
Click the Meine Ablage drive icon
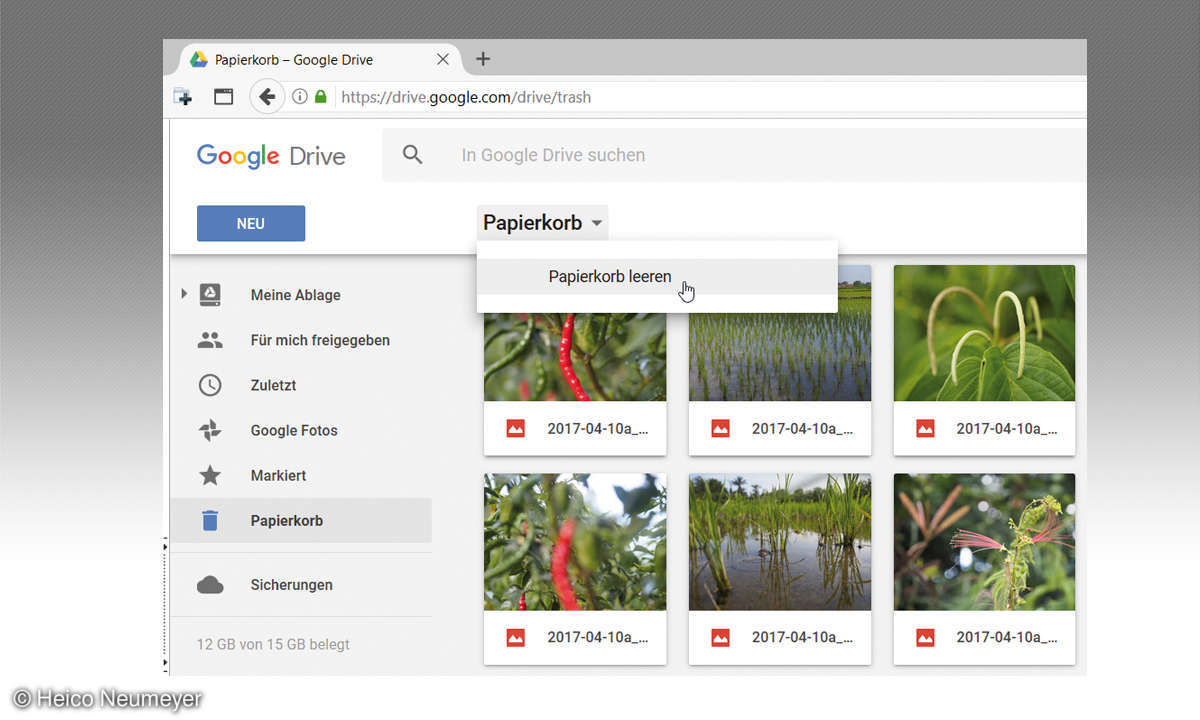click(210, 295)
